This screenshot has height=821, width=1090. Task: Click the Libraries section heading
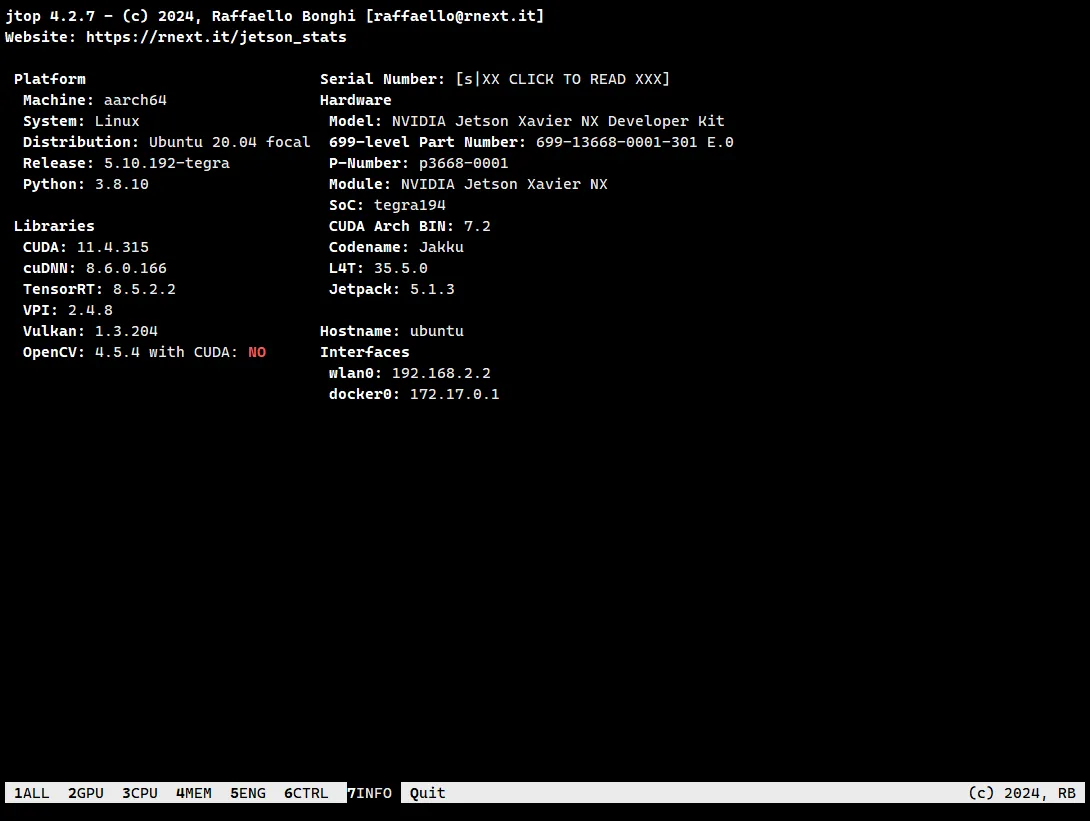(54, 226)
